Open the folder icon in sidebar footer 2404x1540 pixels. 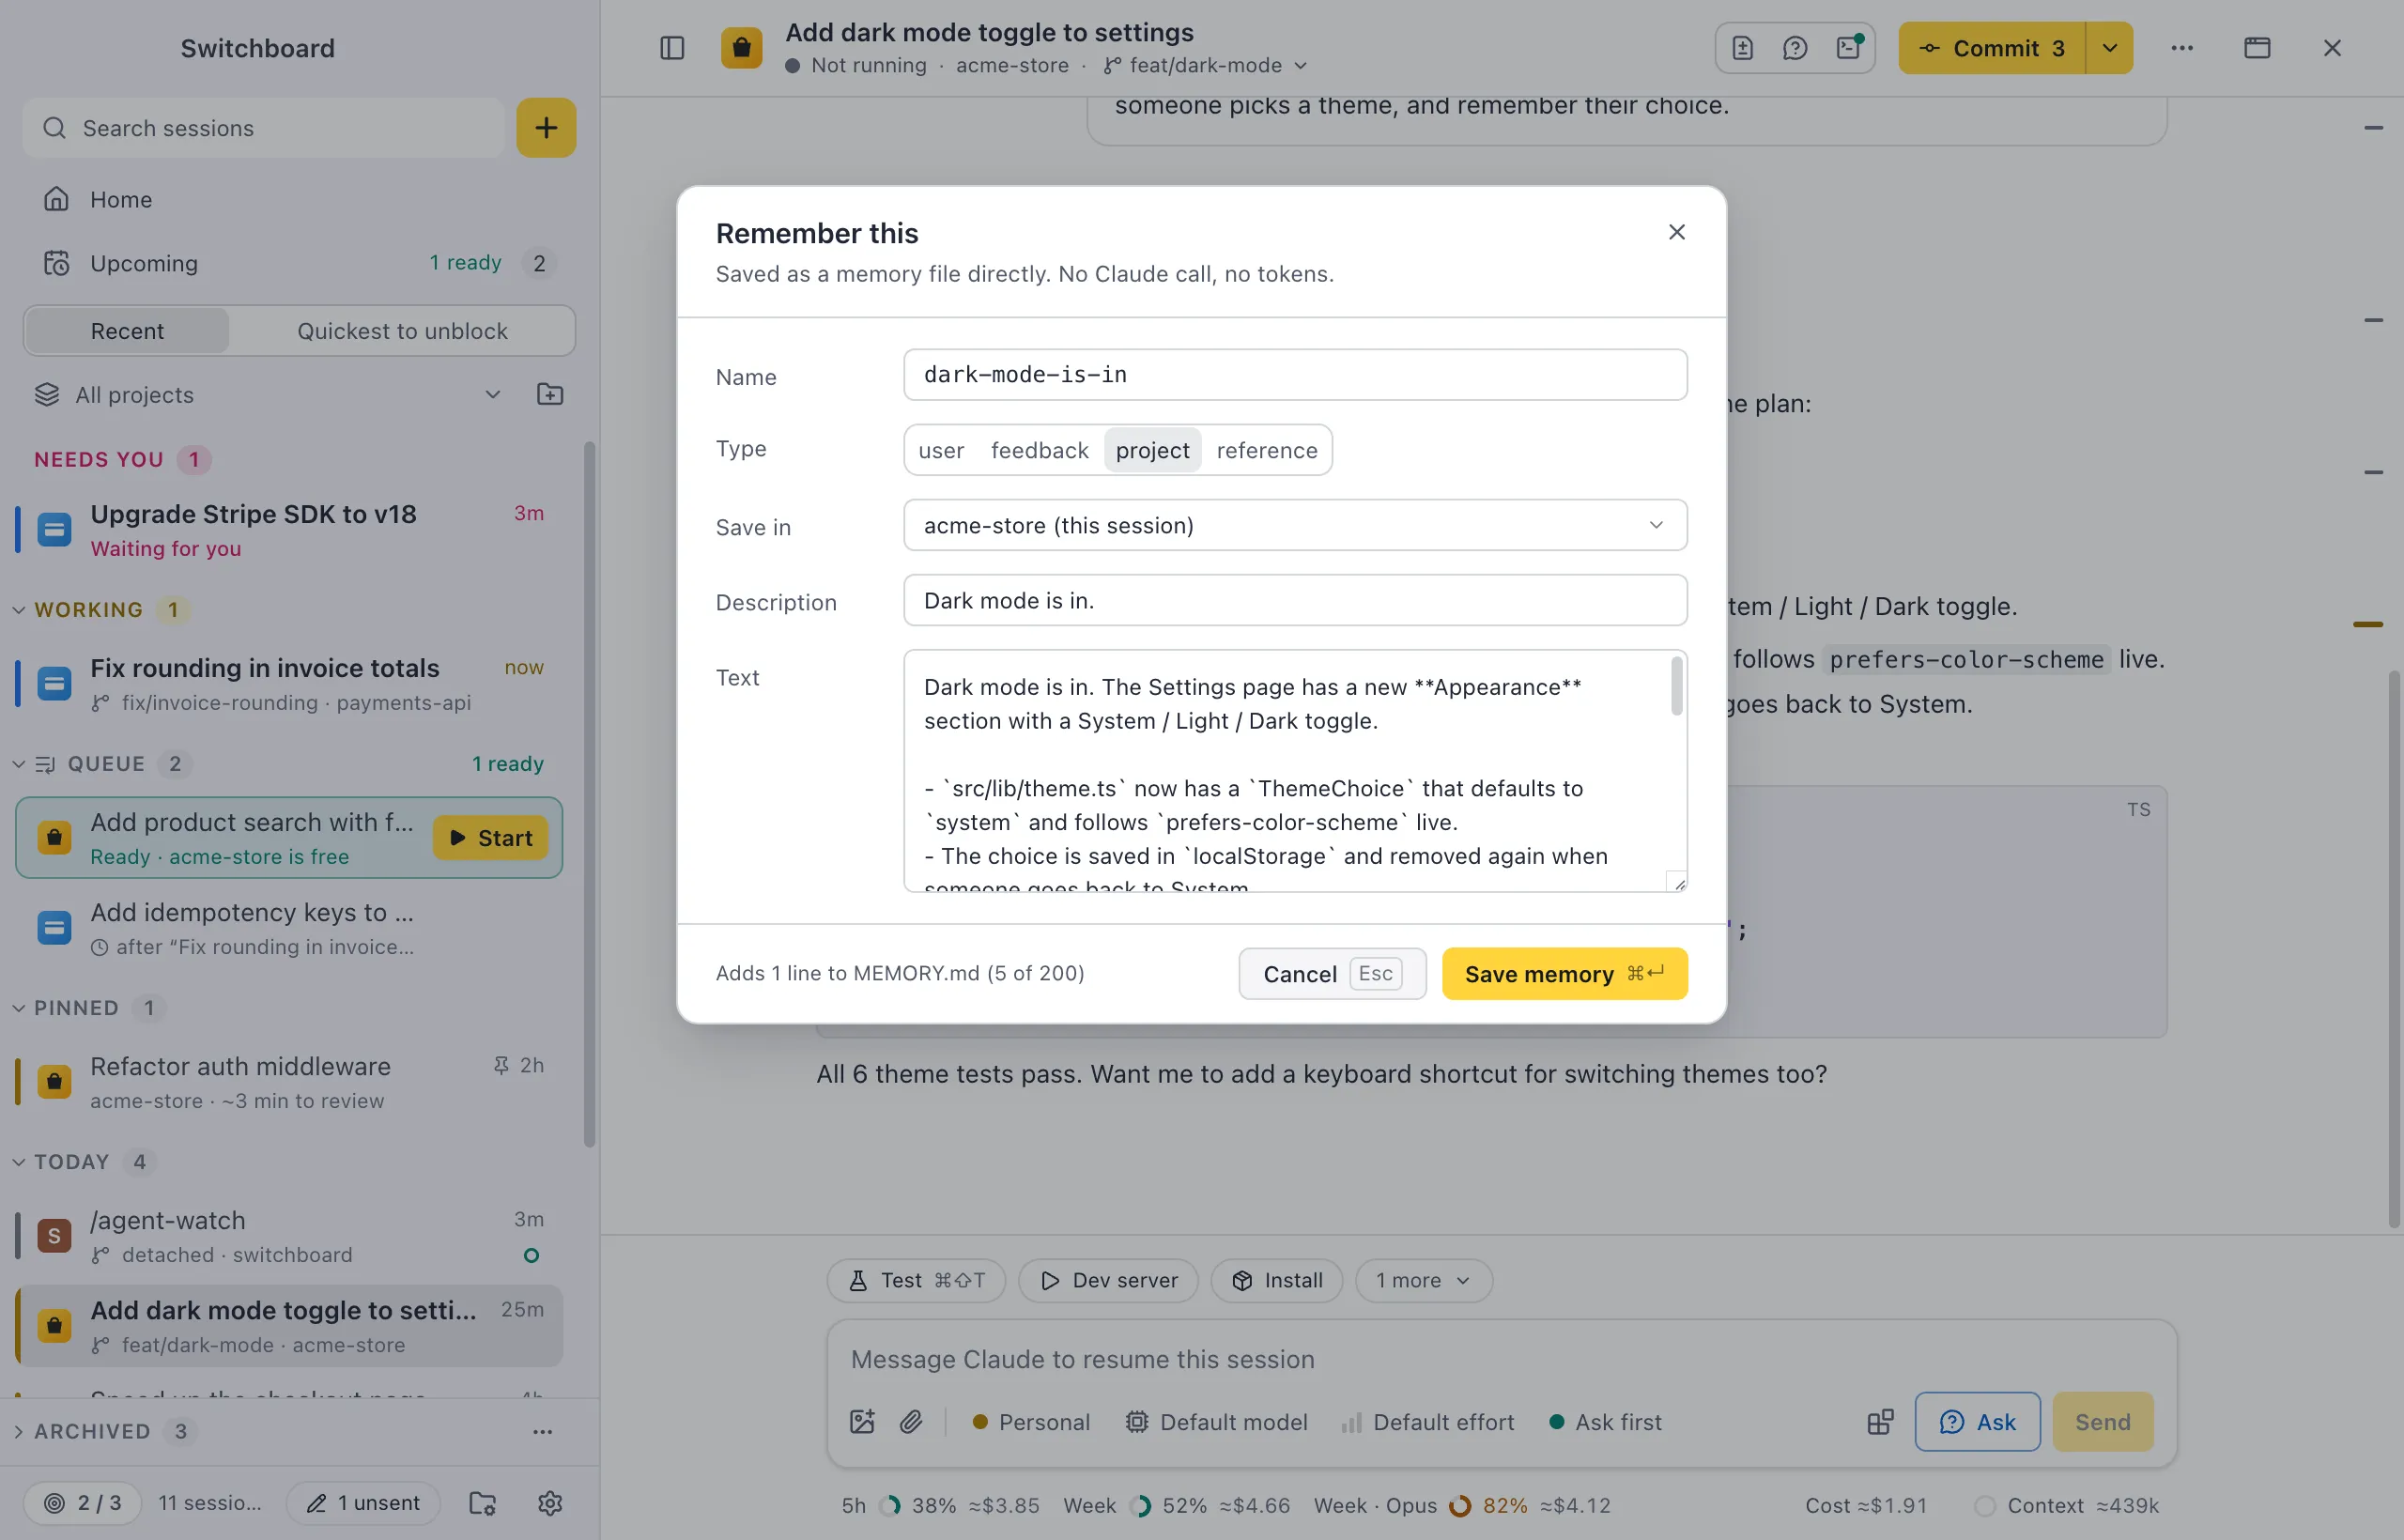tap(483, 1503)
